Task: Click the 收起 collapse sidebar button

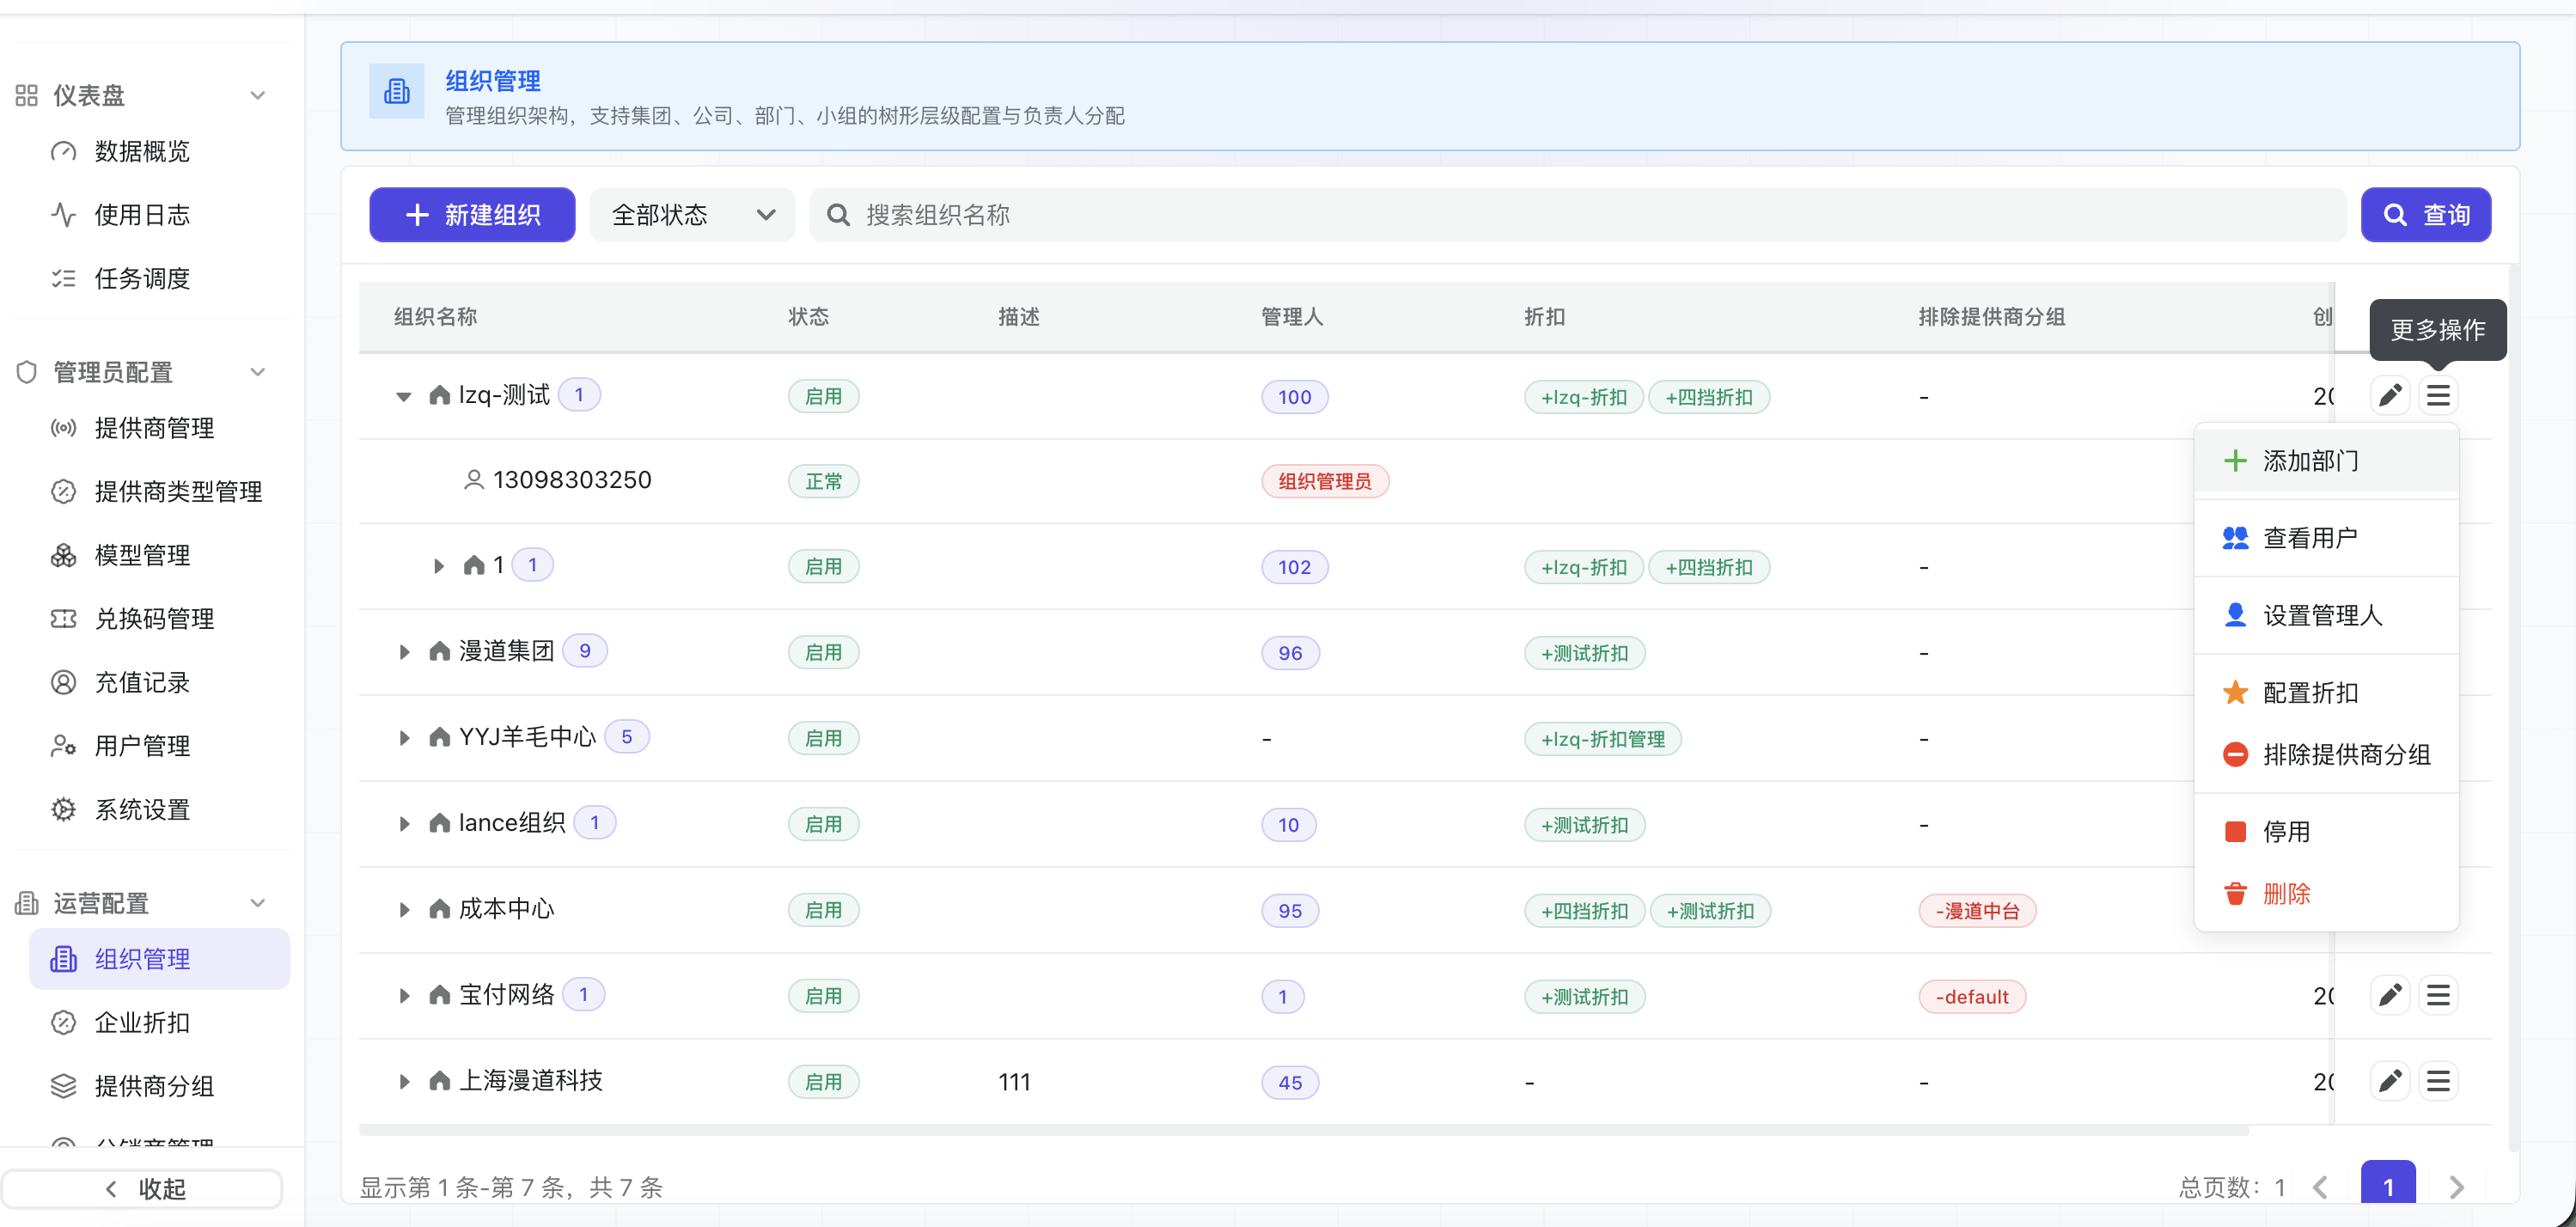Action: (142, 1188)
